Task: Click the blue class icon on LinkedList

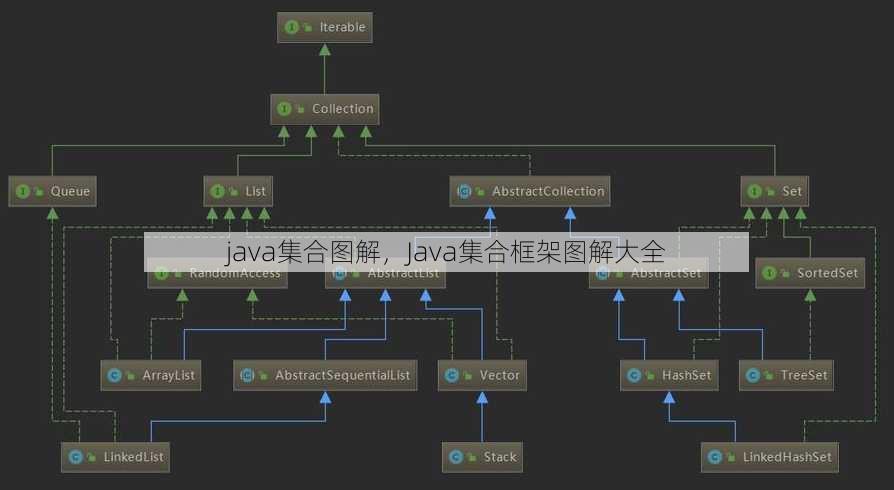Action: click(75, 457)
